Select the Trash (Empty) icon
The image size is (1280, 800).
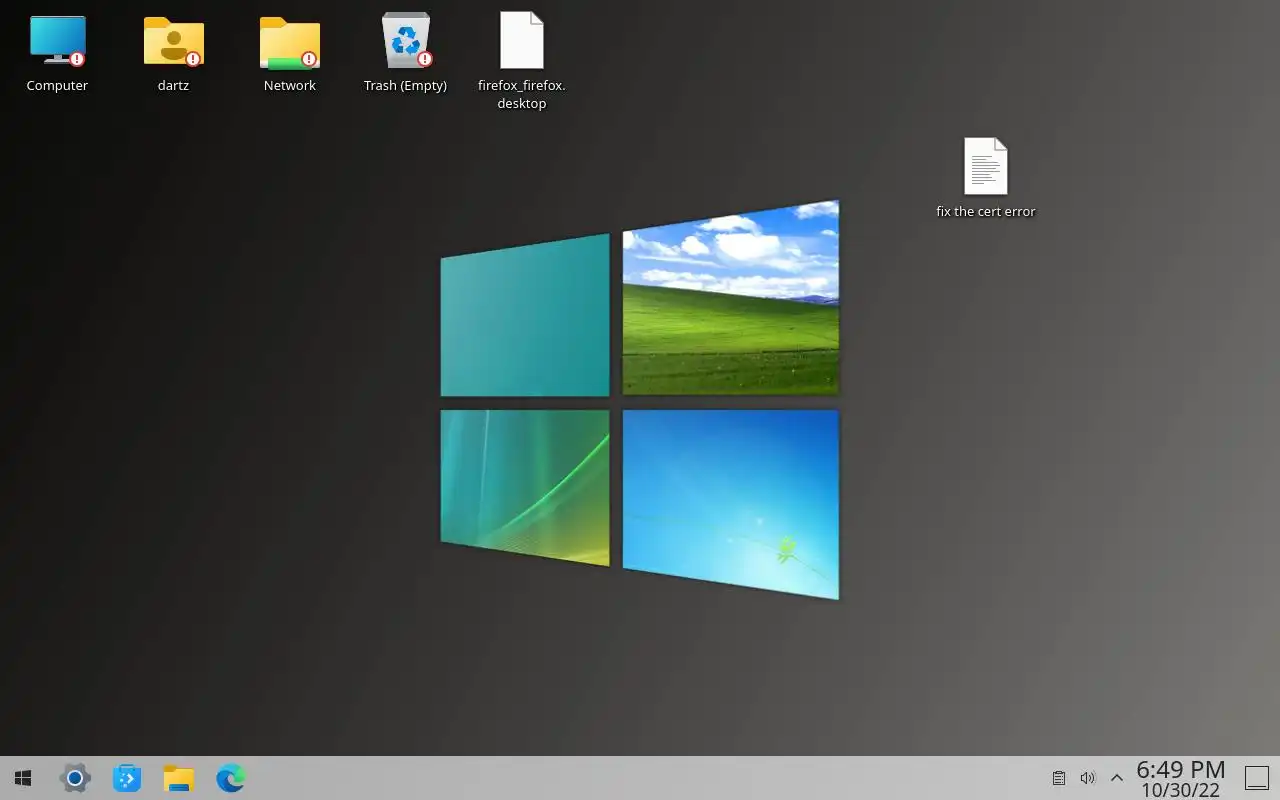[x=405, y=40]
